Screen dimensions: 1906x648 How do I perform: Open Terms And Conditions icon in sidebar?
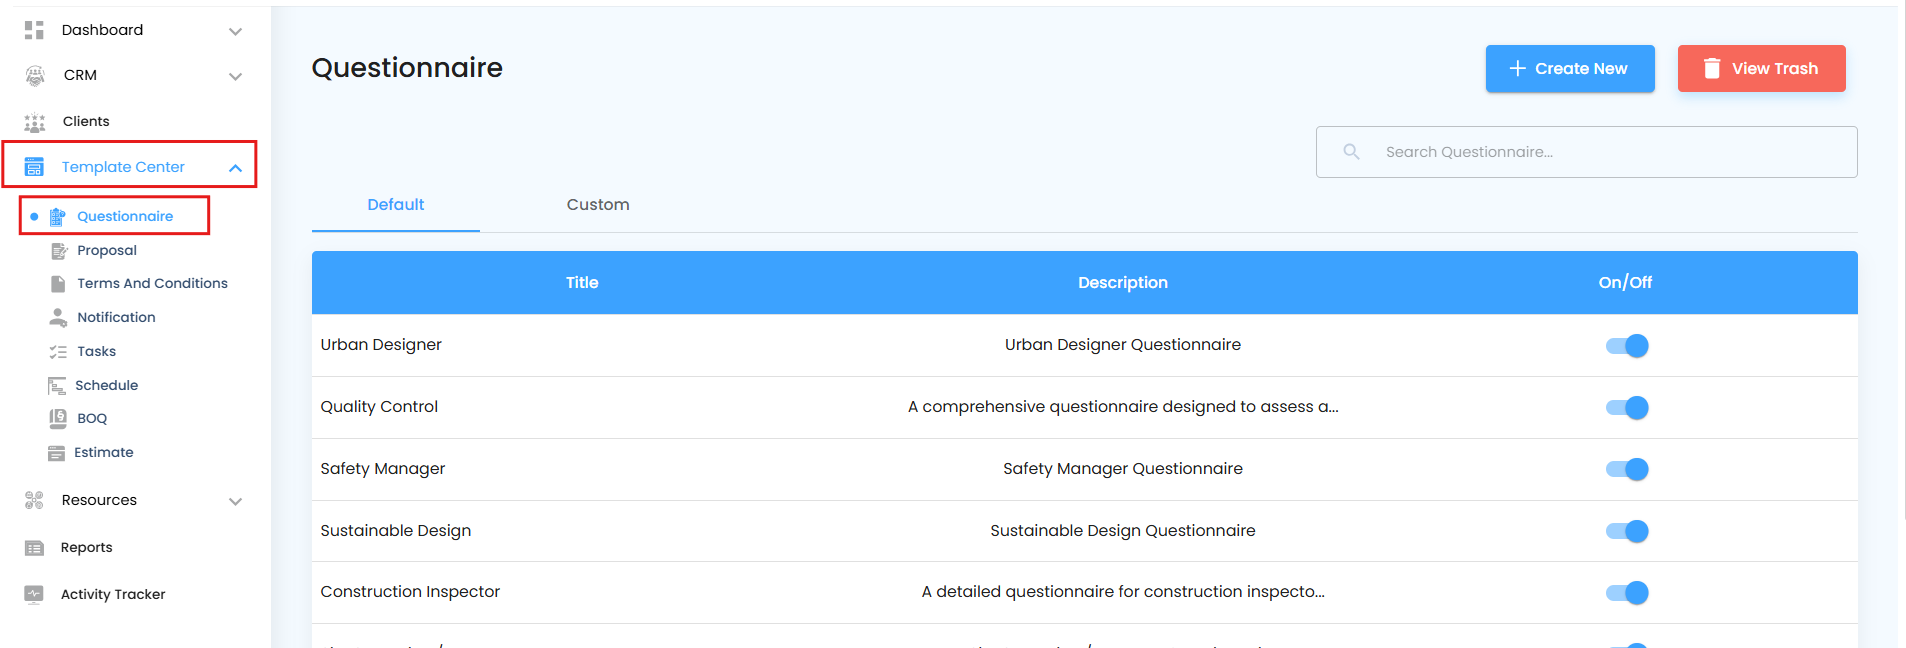pos(58,284)
